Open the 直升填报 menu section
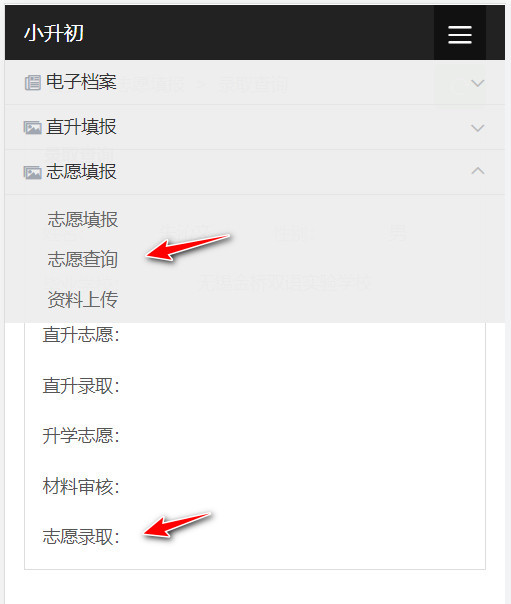The width and height of the screenshot is (511, 604). click(x=255, y=127)
